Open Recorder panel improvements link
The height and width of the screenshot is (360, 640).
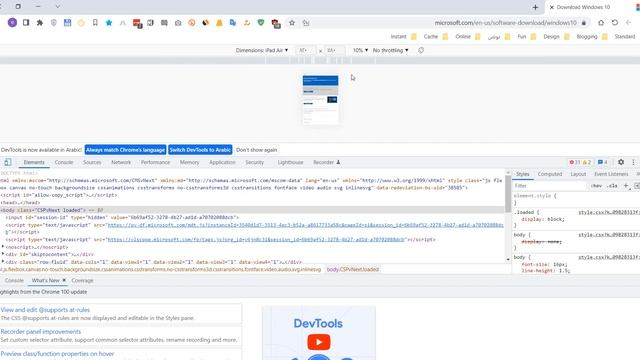pos(40,331)
